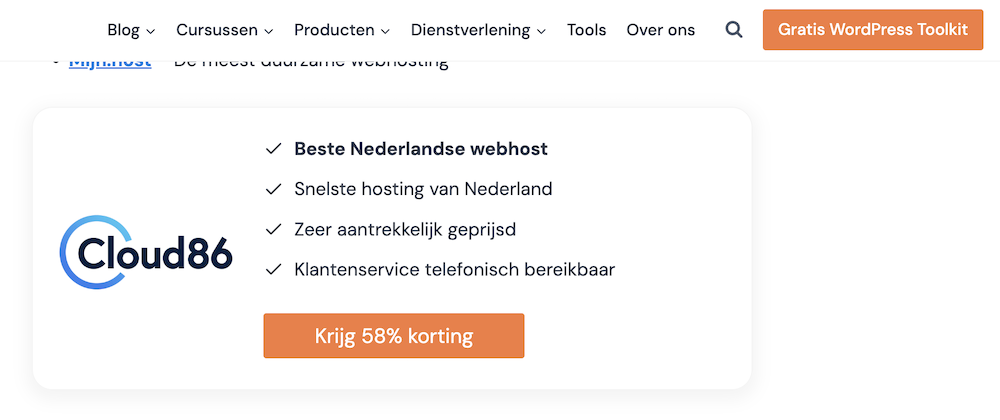This screenshot has width=1000, height=420.
Task: Open the Blog navigation item
Action: pyautogui.click(x=123, y=30)
